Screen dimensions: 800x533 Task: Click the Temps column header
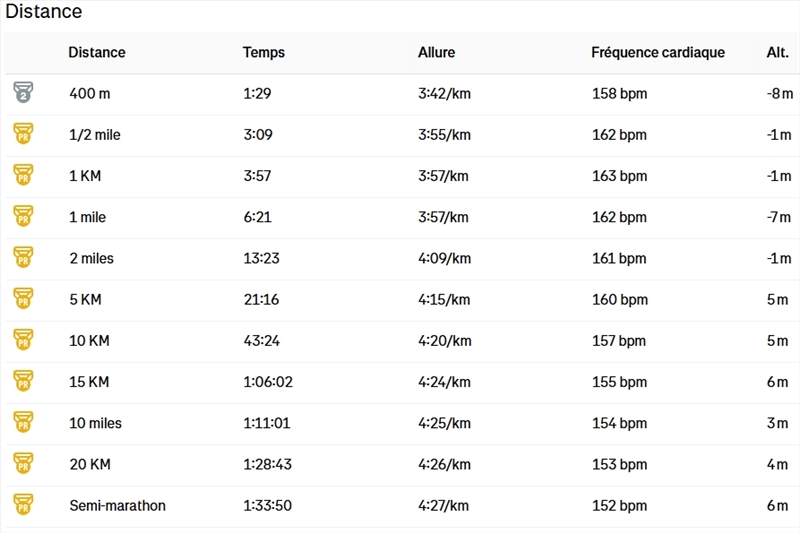(x=264, y=53)
